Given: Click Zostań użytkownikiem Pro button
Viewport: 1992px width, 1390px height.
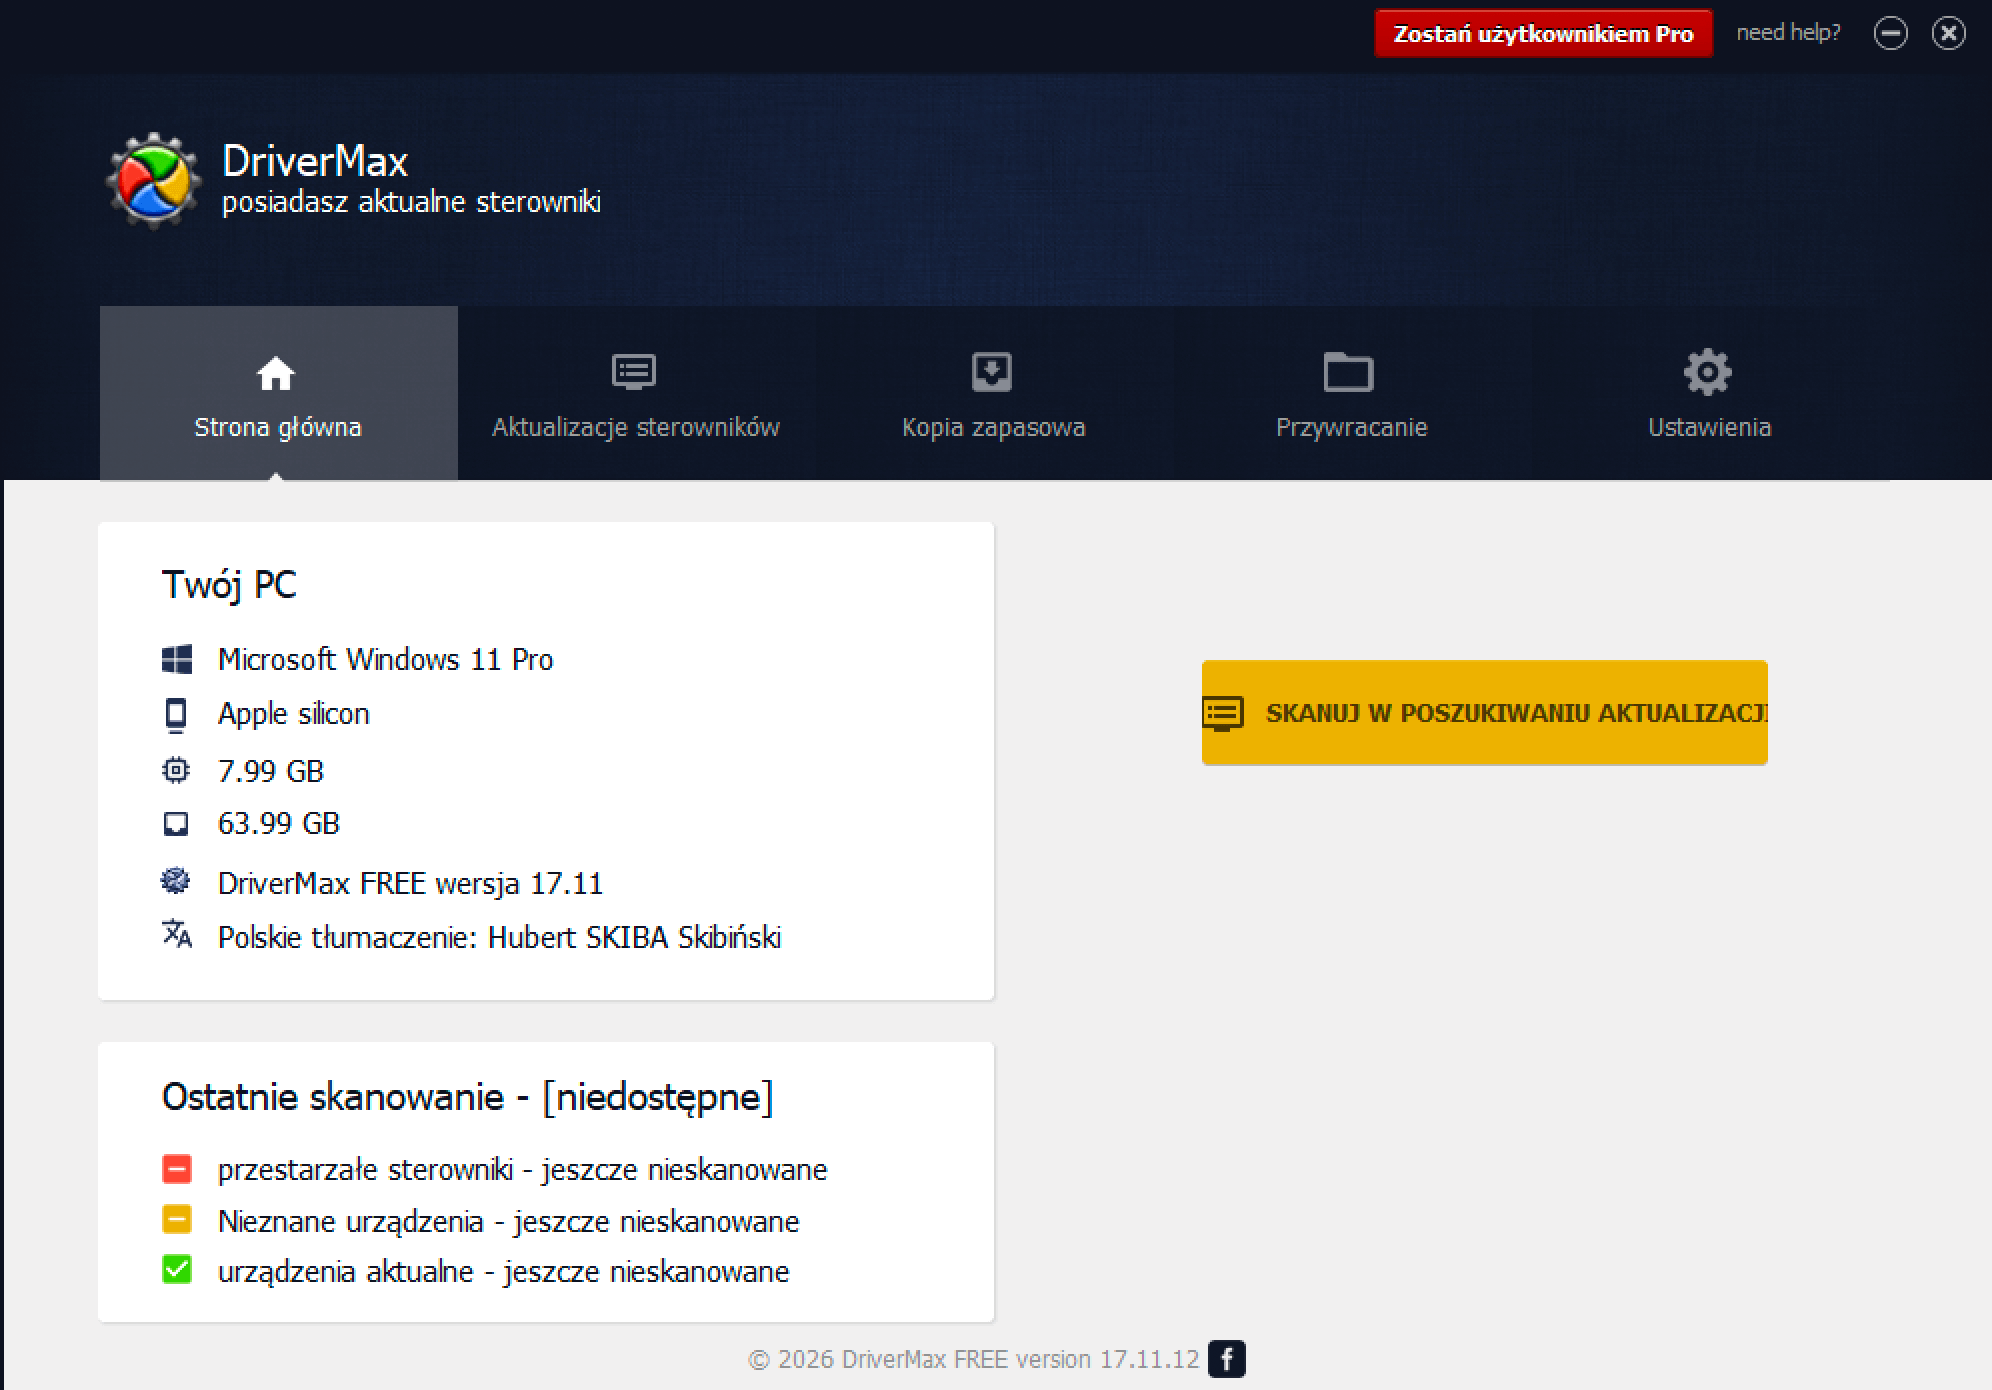Looking at the screenshot, I should [1543, 34].
